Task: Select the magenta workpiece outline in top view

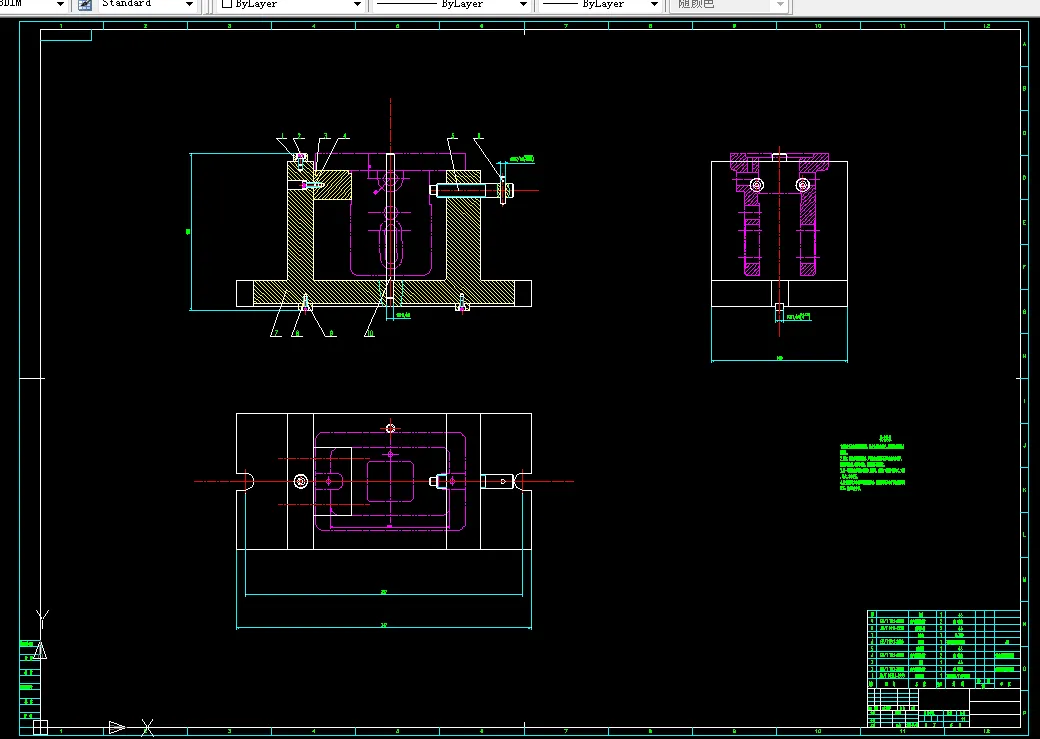Action: click(x=390, y=482)
